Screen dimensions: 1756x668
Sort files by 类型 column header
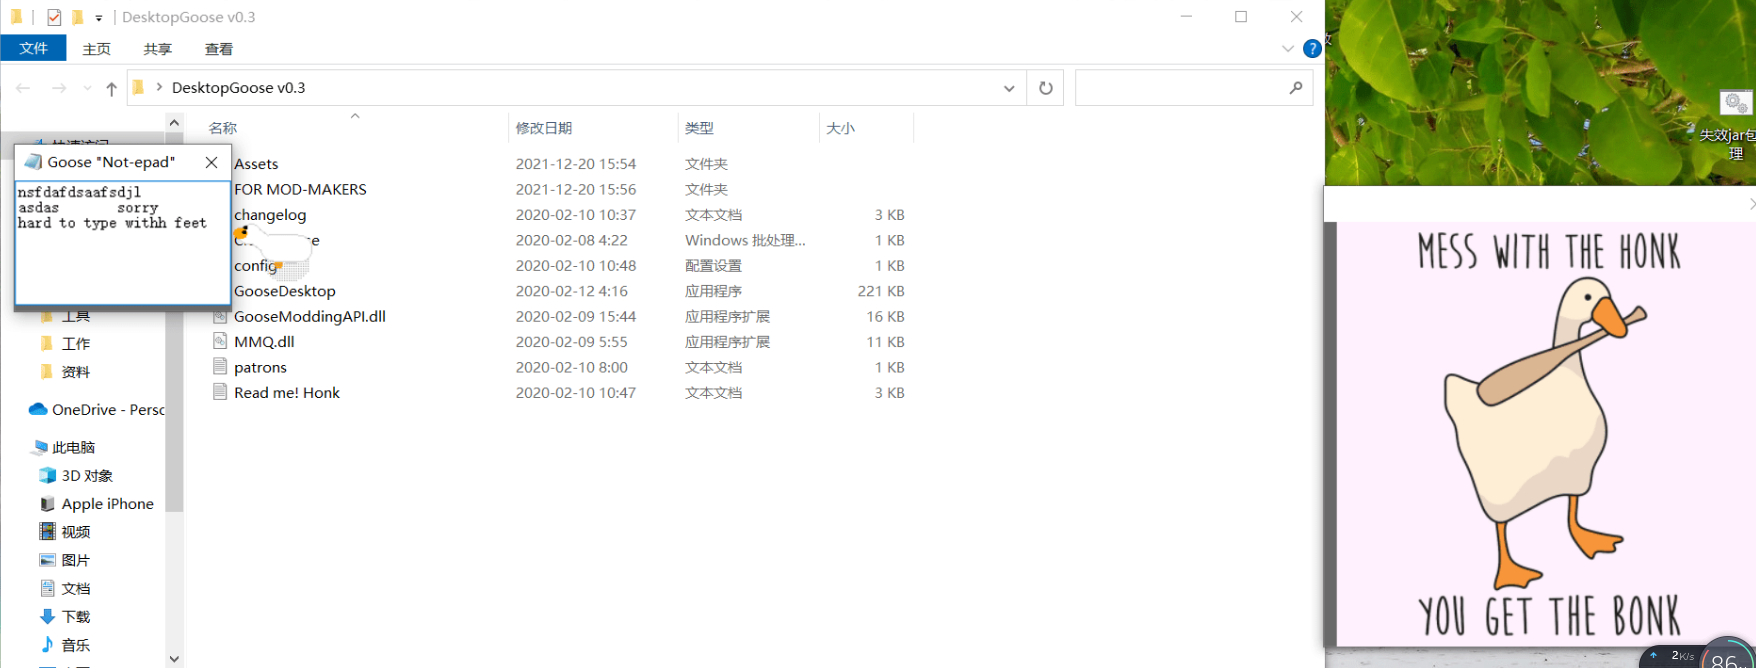(x=699, y=128)
